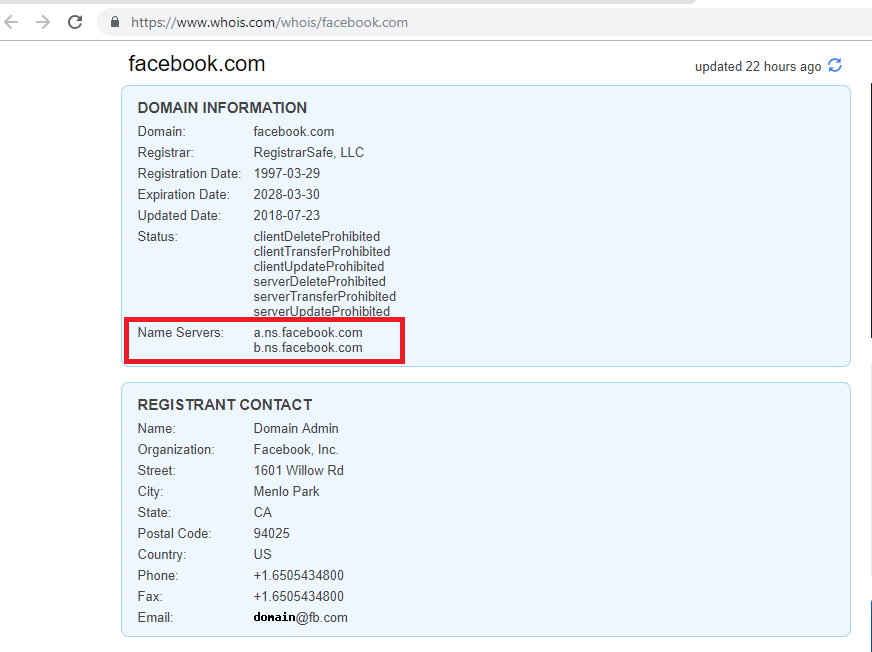Screen dimensions: 872x652
Task: Click status serverDeleteProhibited
Action: pyautogui.click(x=320, y=281)
